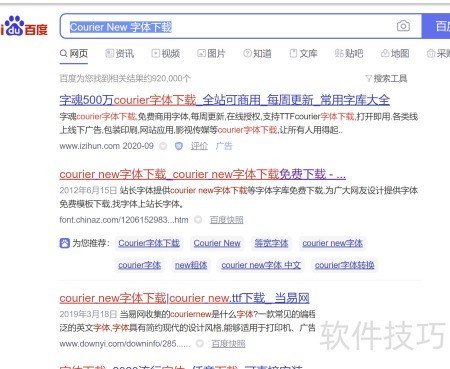Viewport: 450px width, 369px height.
Task: Click the 百度快照 link under font.chinaz.com
Action: click(227, 220)
